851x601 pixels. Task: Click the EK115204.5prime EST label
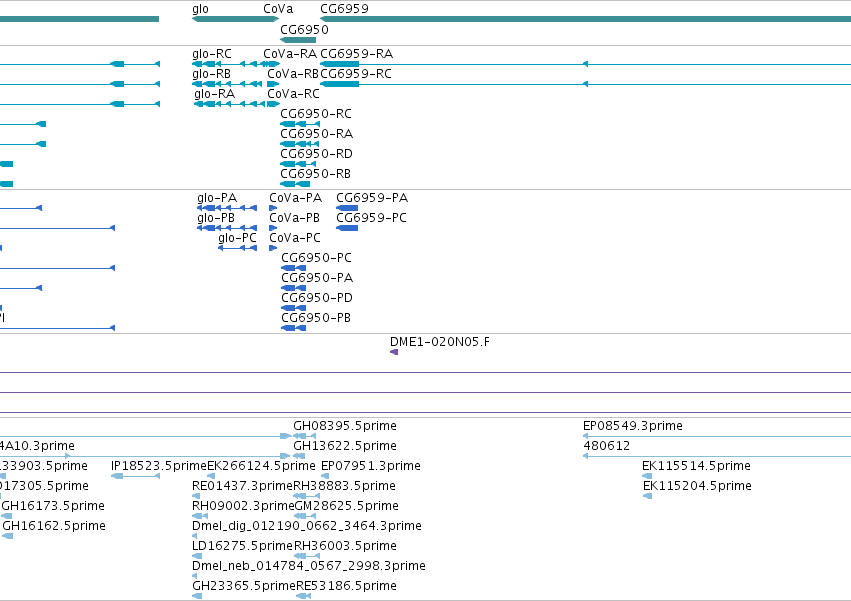(697, 486)
